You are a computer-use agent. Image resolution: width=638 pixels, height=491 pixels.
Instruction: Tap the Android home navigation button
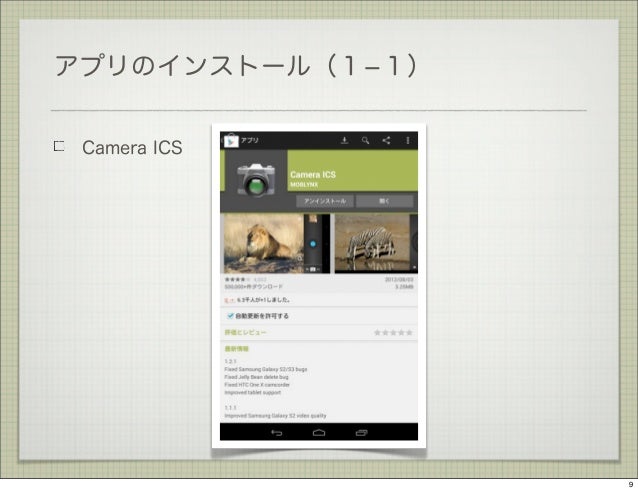[x=319, y=432]
